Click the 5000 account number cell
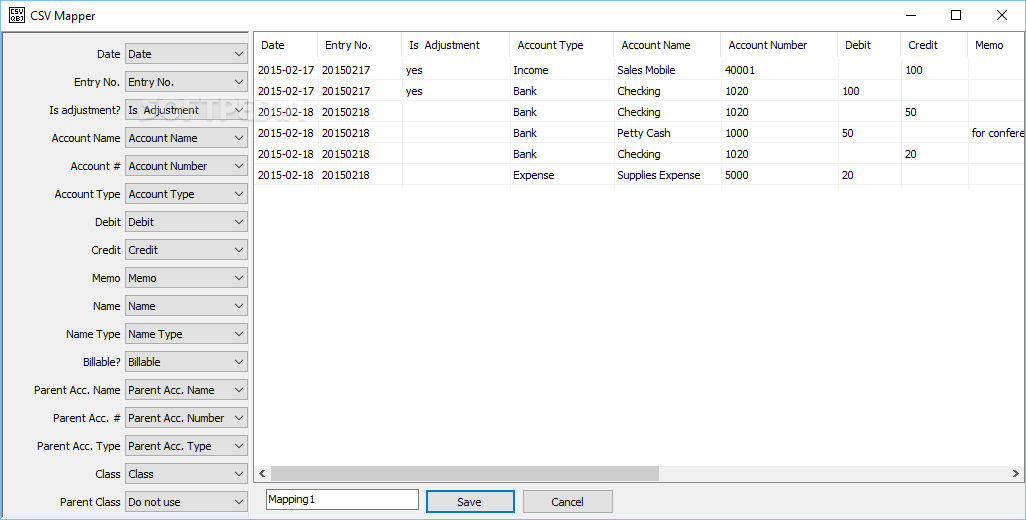 779,175
